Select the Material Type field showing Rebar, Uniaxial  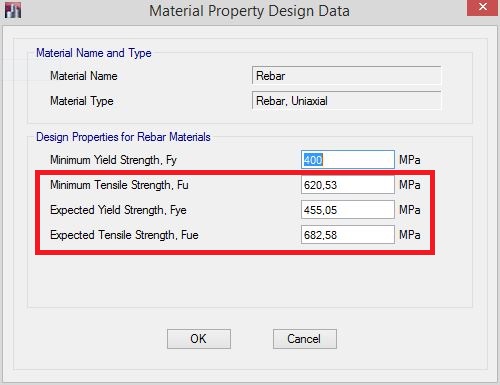click(x=346, y=101)
